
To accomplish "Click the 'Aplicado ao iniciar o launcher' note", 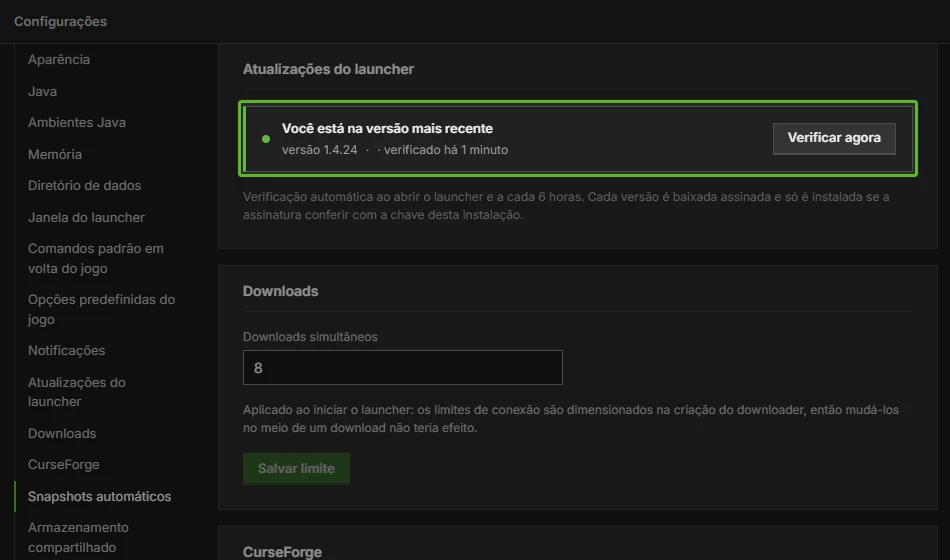I will (x=571, y=419).
